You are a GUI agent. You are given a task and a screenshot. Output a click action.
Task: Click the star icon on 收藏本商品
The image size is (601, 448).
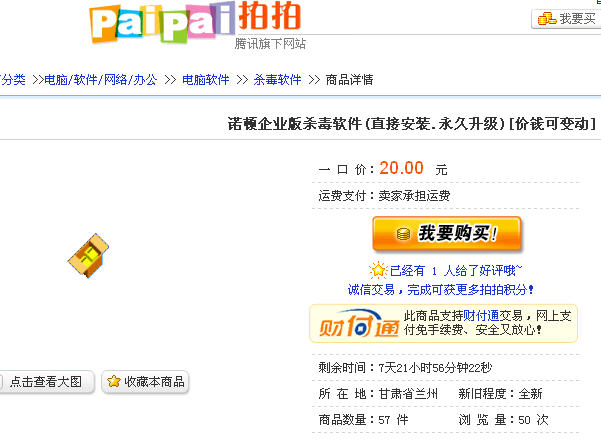(x=114, y=381)
